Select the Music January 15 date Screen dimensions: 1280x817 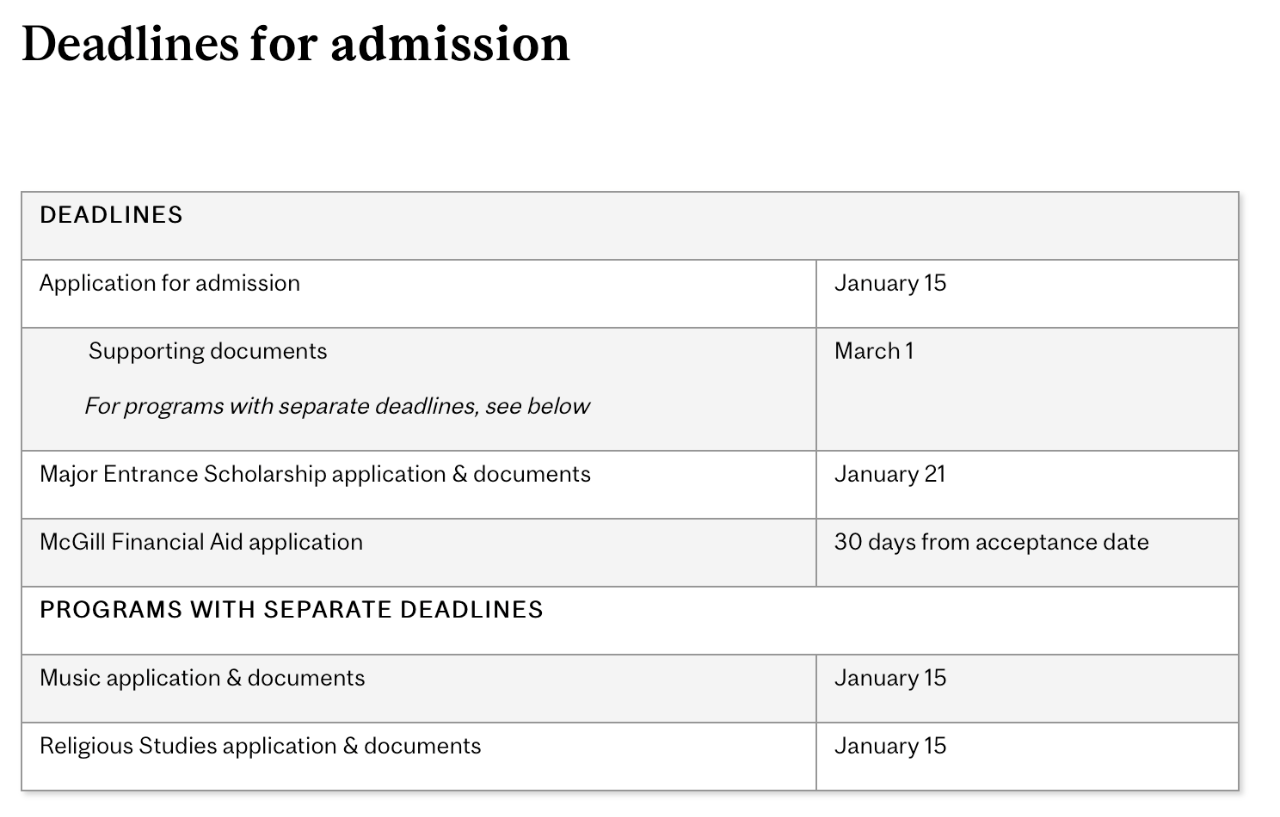890,678
